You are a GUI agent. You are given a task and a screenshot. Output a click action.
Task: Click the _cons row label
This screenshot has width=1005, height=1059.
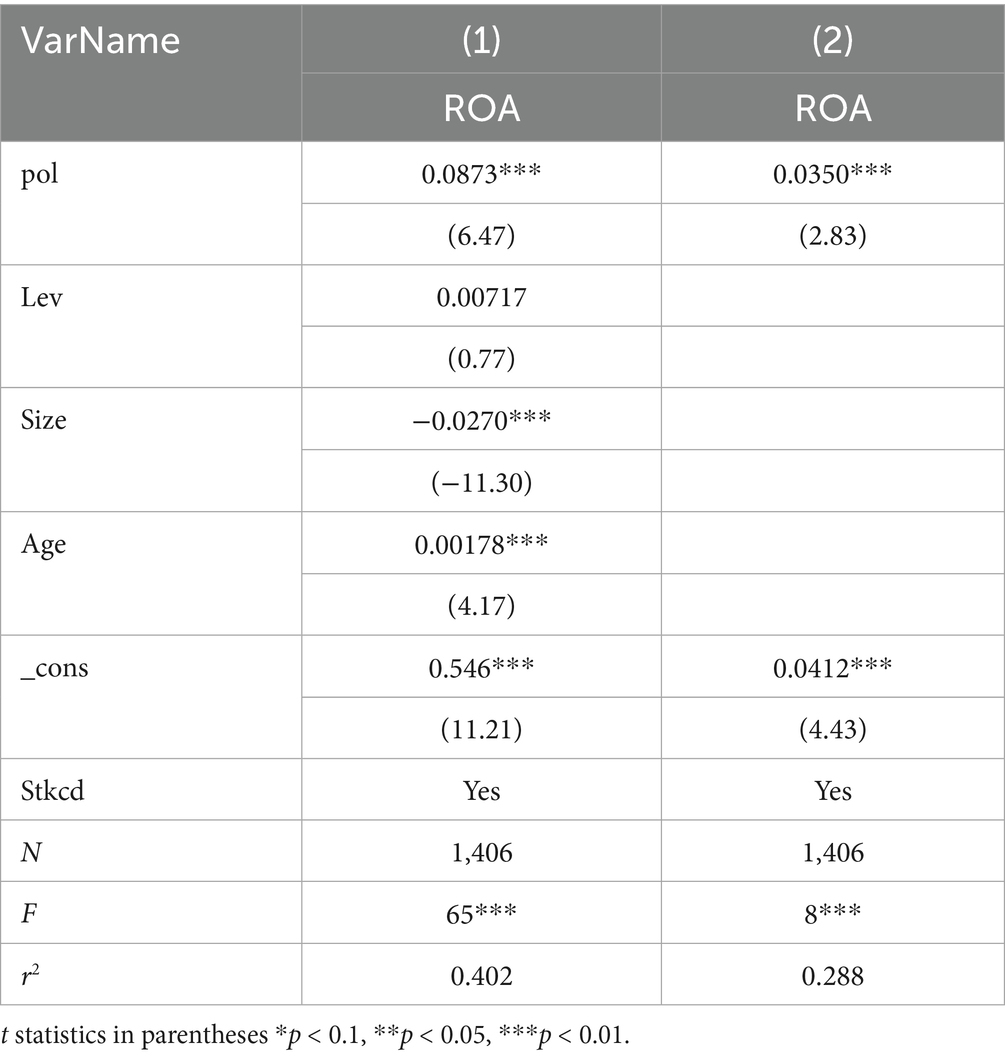pos(54,667)
